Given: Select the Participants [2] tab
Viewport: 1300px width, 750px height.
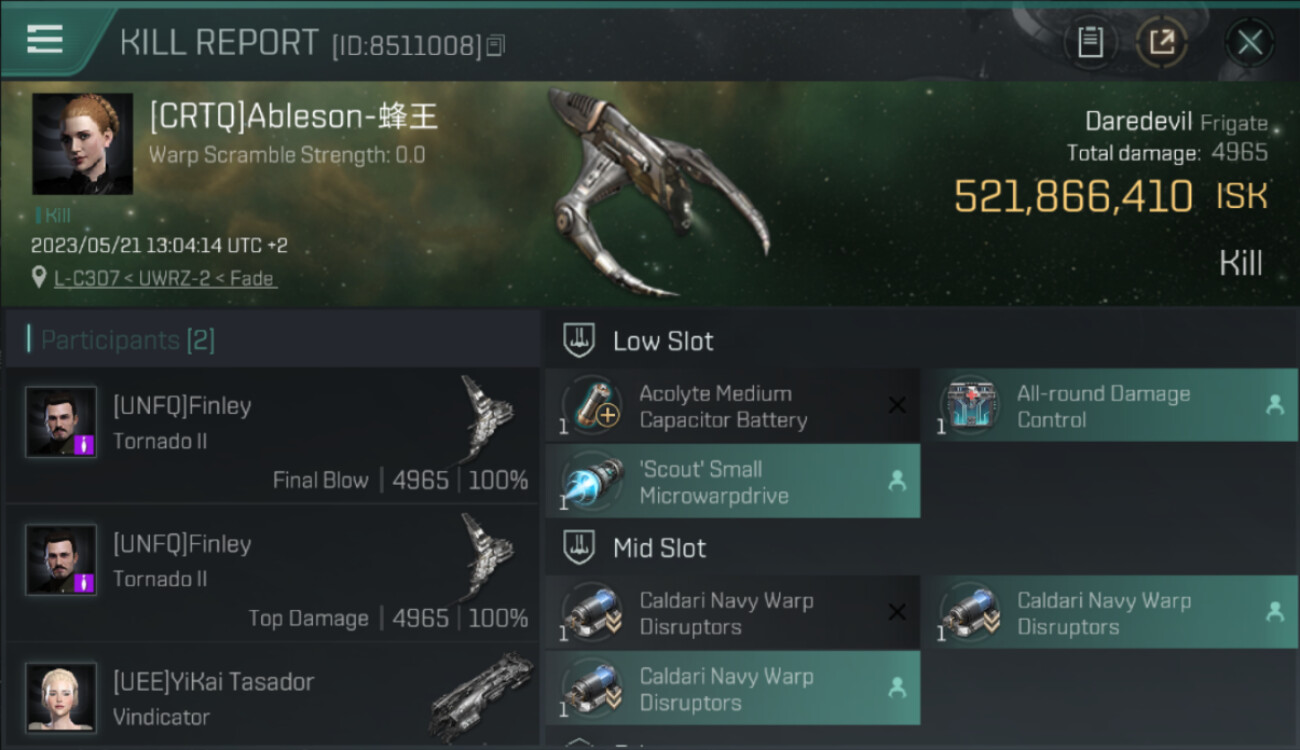Looking at the screenshot, I should pos(127,340).
